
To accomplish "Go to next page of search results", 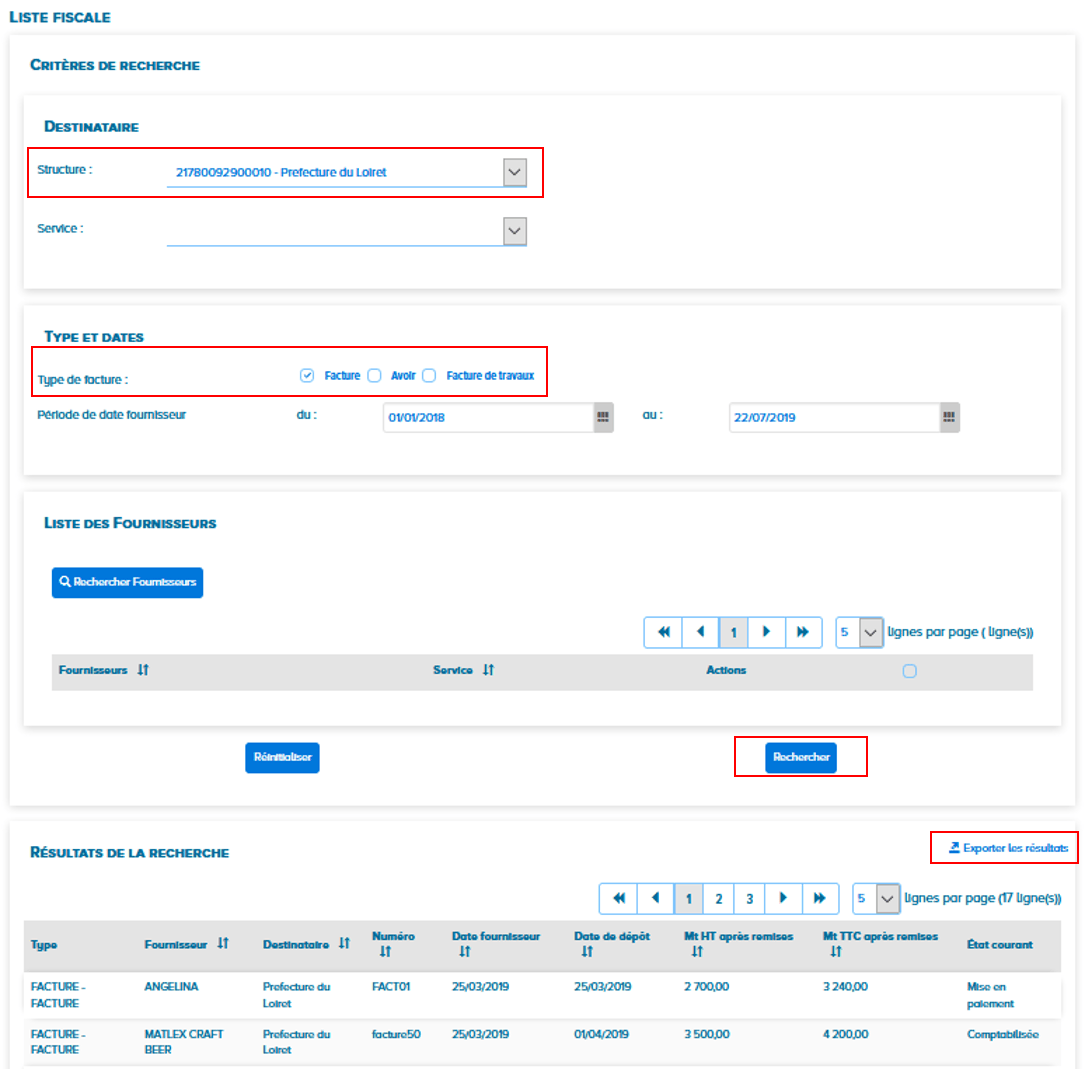I will pos(781,899).
